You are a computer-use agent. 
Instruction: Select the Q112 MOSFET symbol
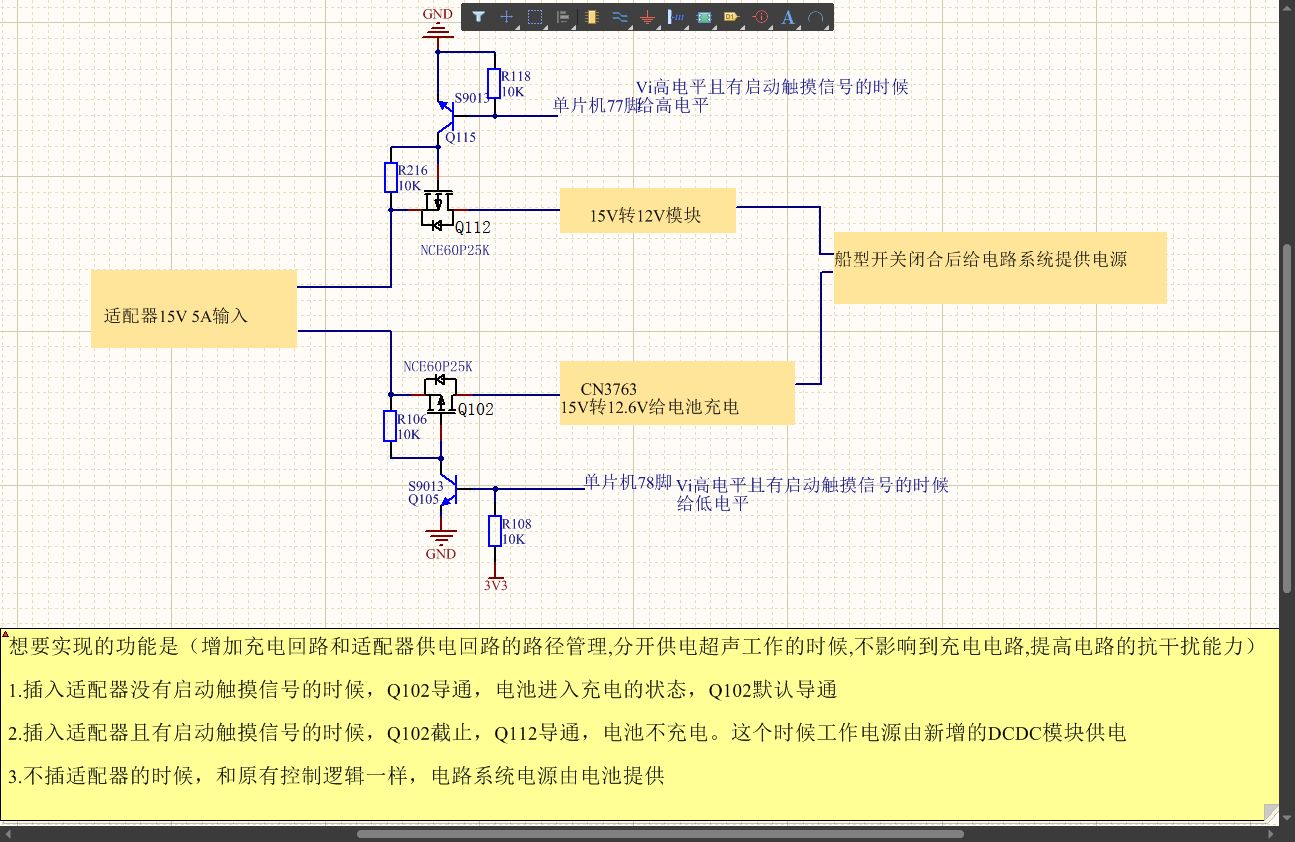click(x=438, y=208)
